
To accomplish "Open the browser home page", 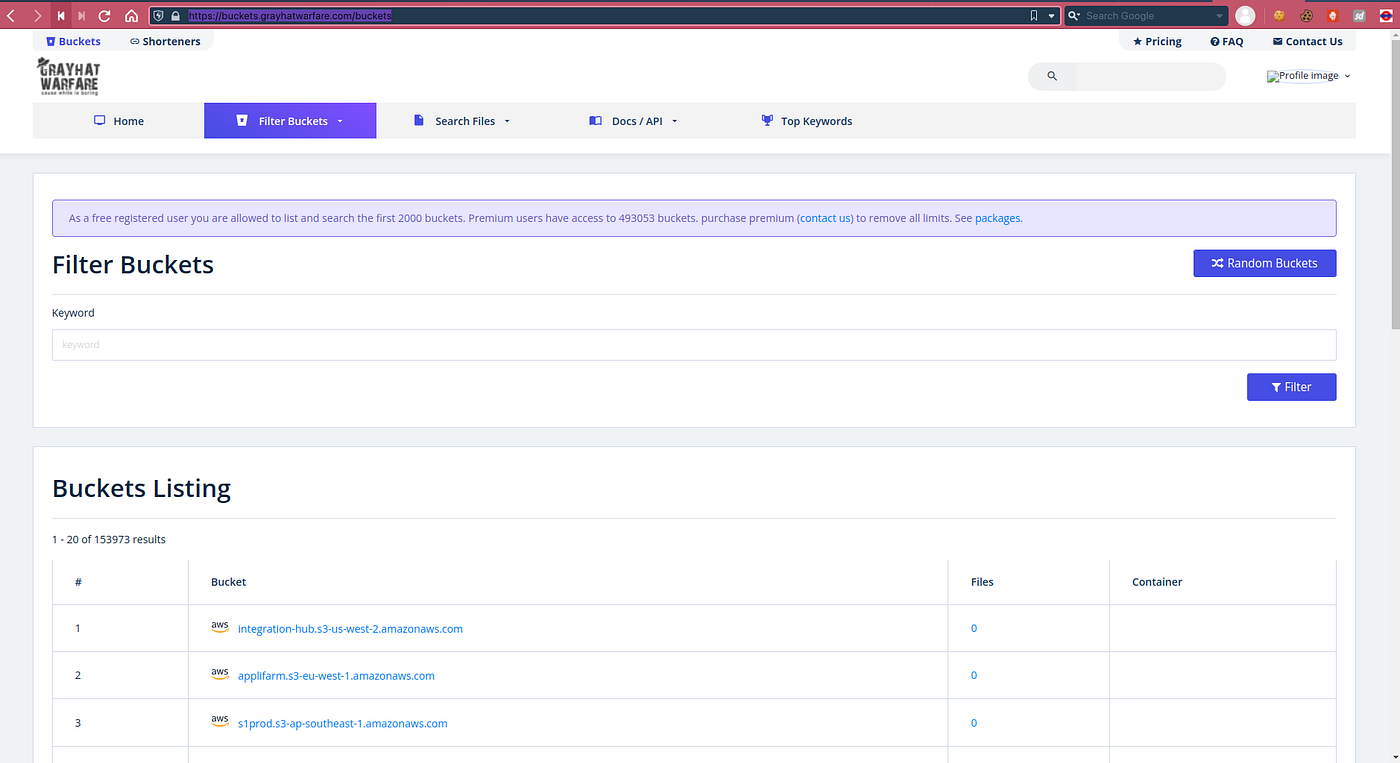I will click(x=131, y=16).
